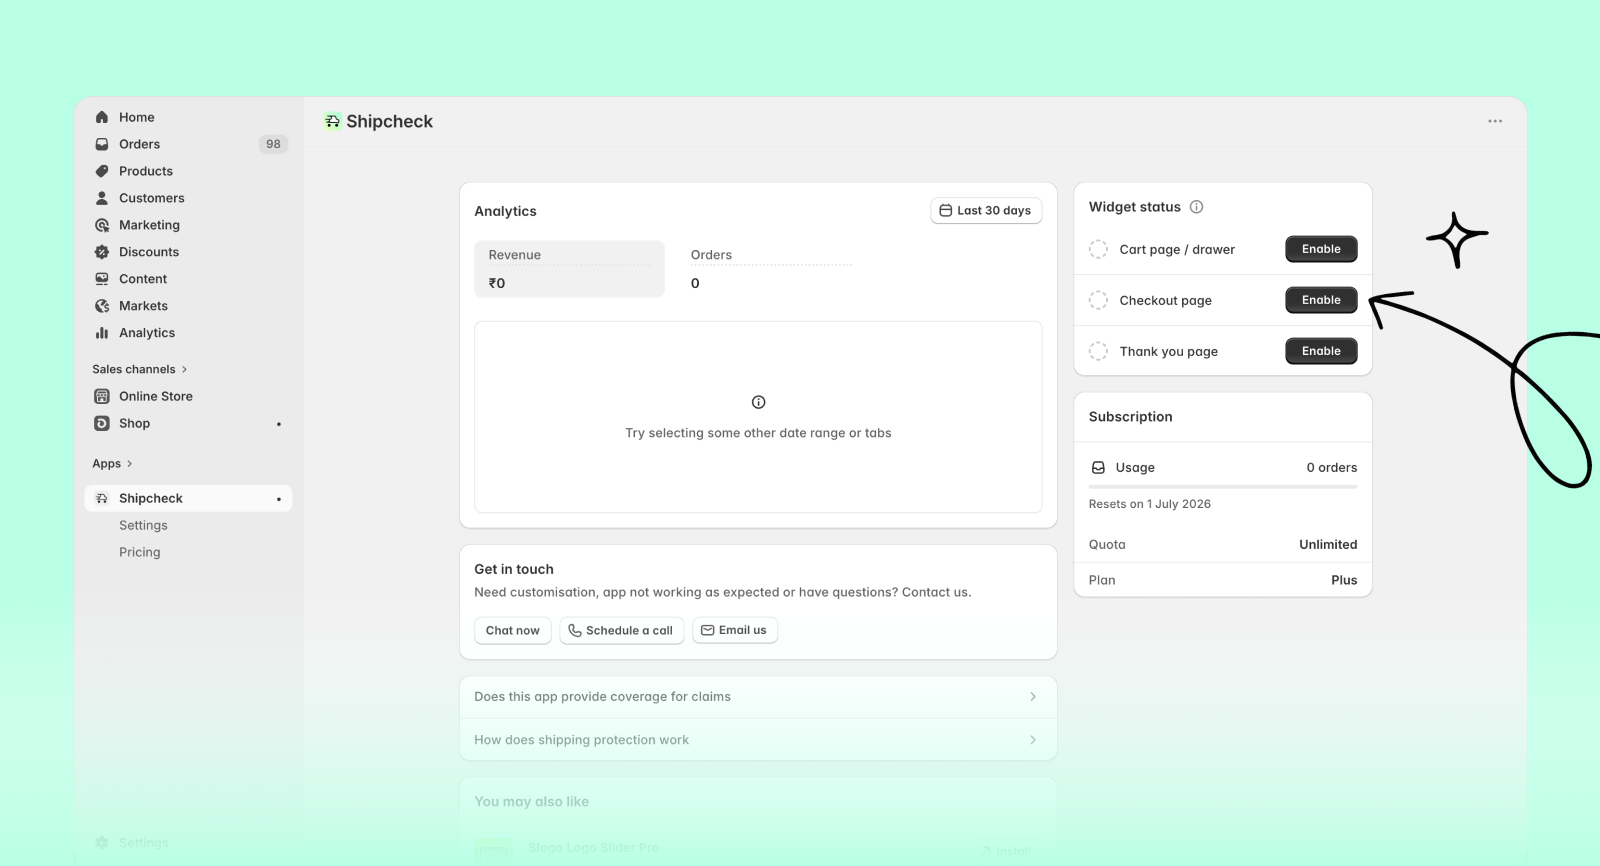Click the Usage progress bar
This screenshot has height=866, width=1600.
click(1223, 487)
